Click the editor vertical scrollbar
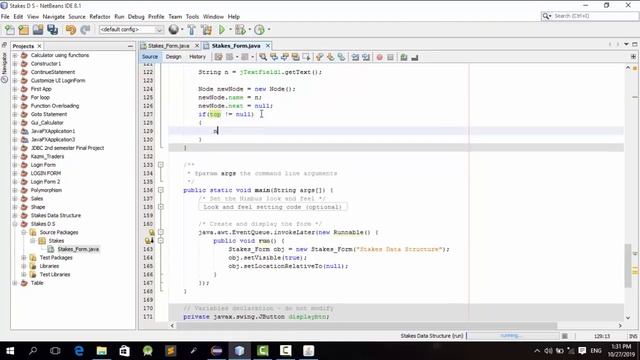Viewport: 640px width, 360px height. pyautogui.click(x=628, y=266)
